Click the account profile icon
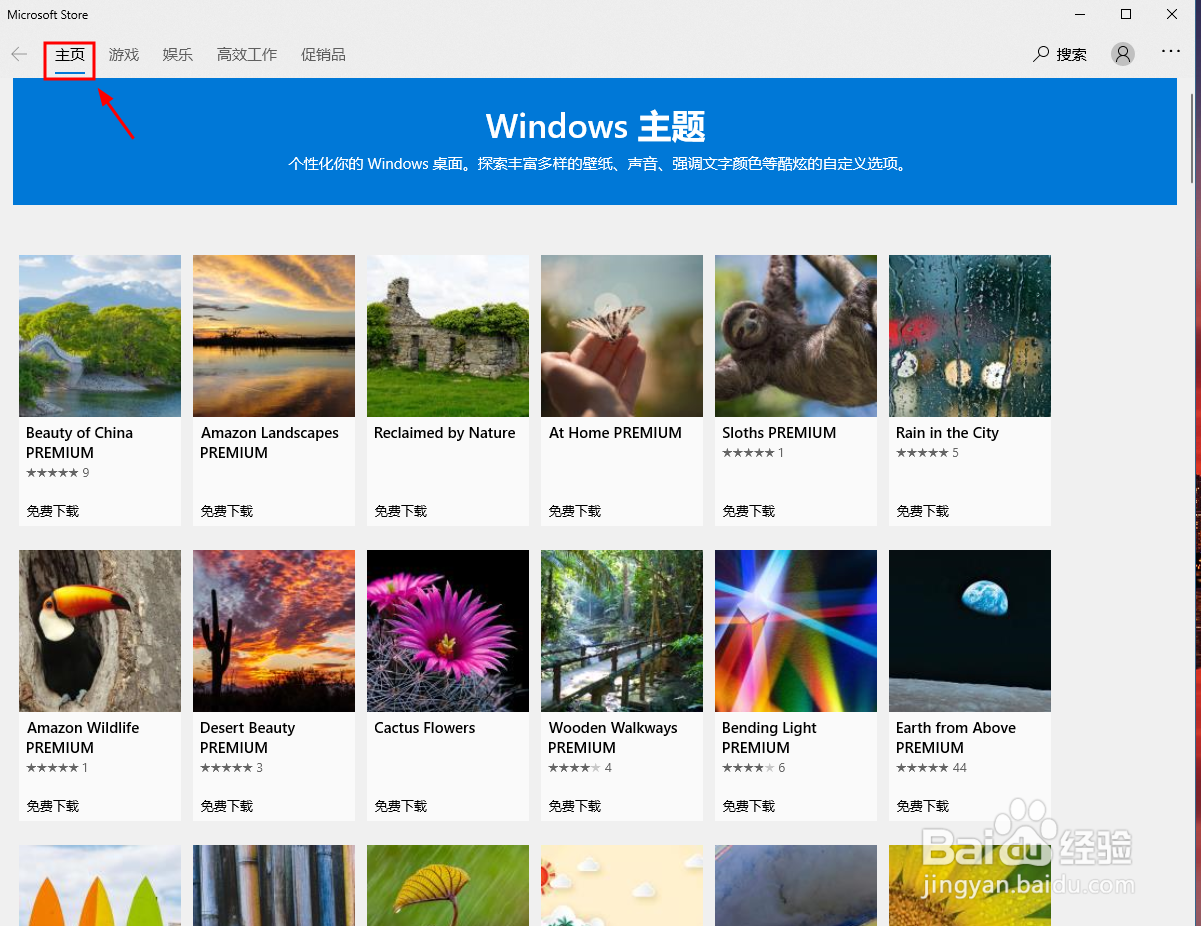 tap(1122, 54)
